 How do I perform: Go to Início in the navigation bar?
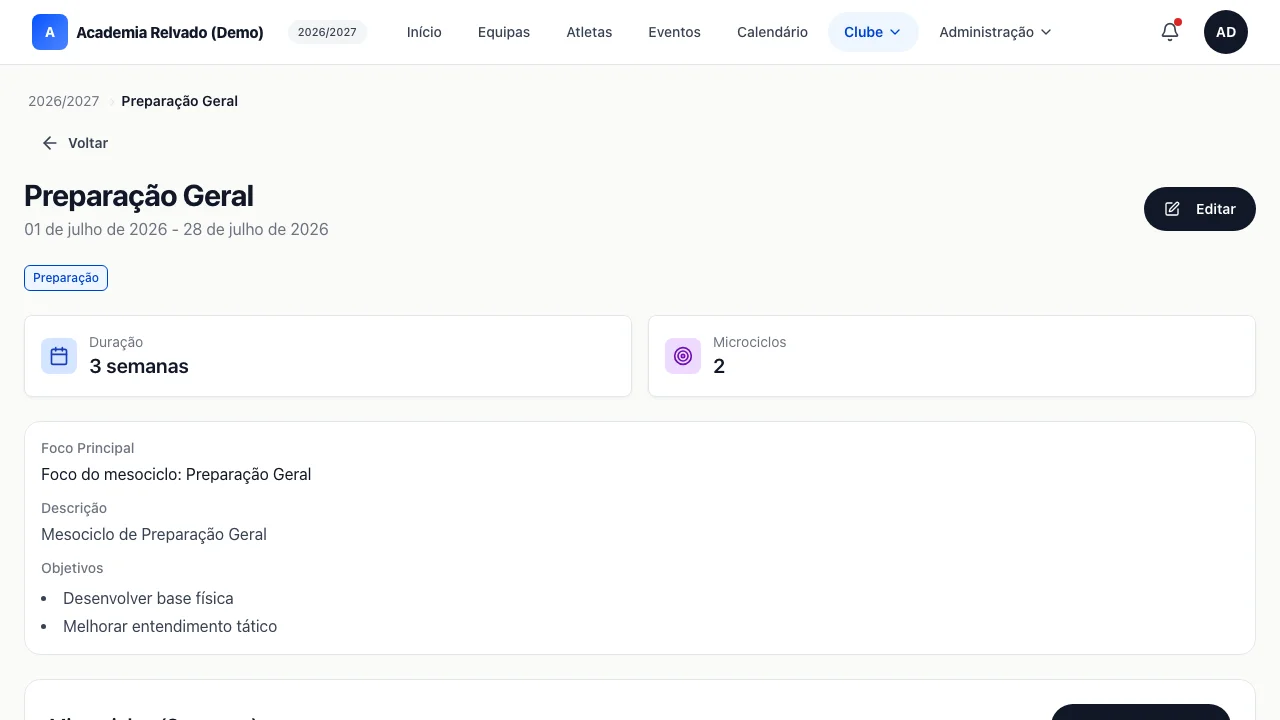[424, 32]
